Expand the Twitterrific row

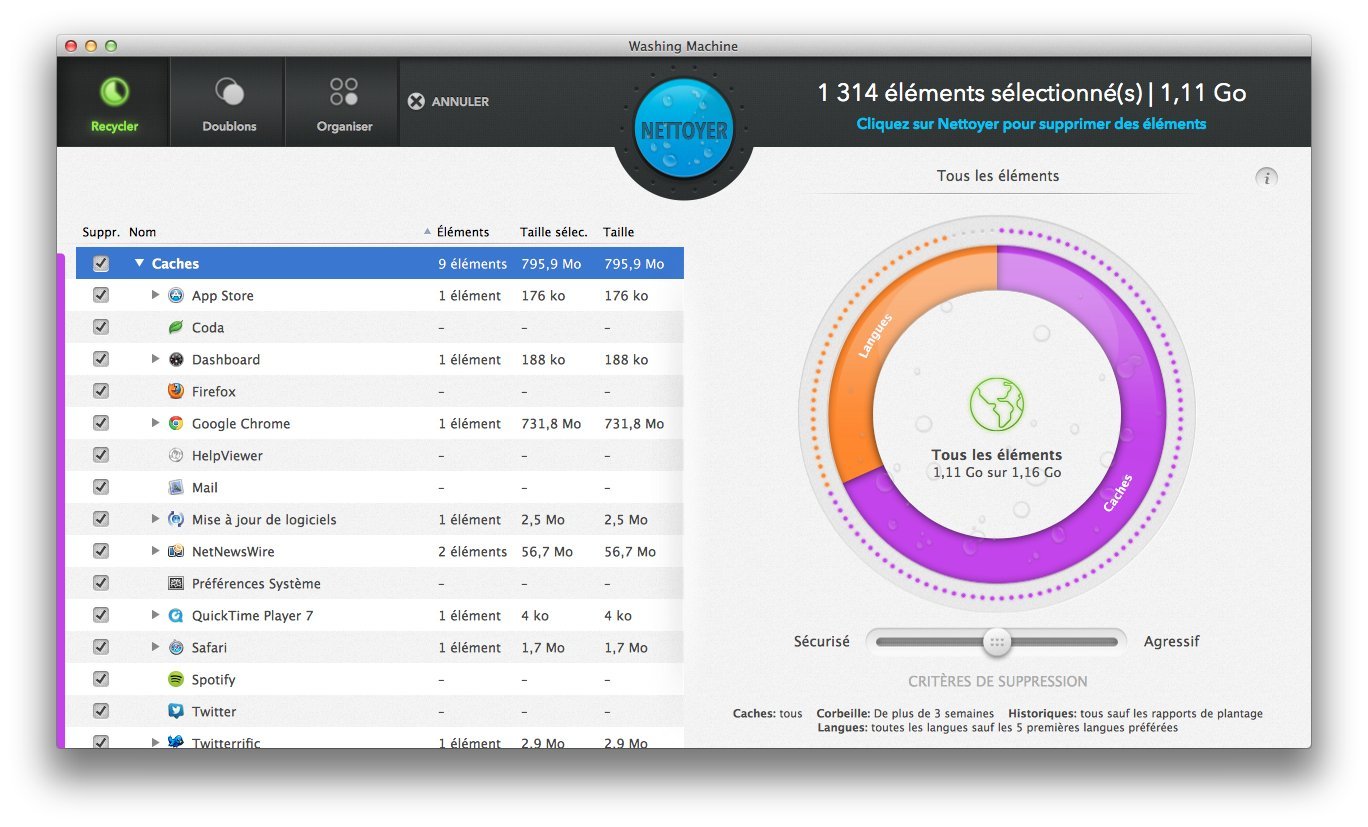pyautogui.click(x=155, y=742)
